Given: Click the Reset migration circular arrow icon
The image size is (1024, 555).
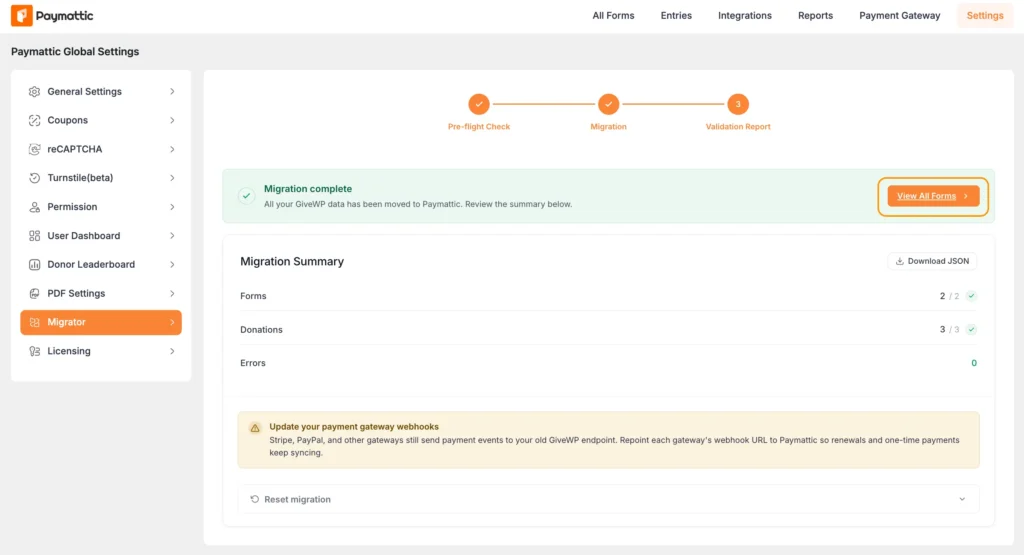Looking at the screenshot, I should [x=255, y=499].
